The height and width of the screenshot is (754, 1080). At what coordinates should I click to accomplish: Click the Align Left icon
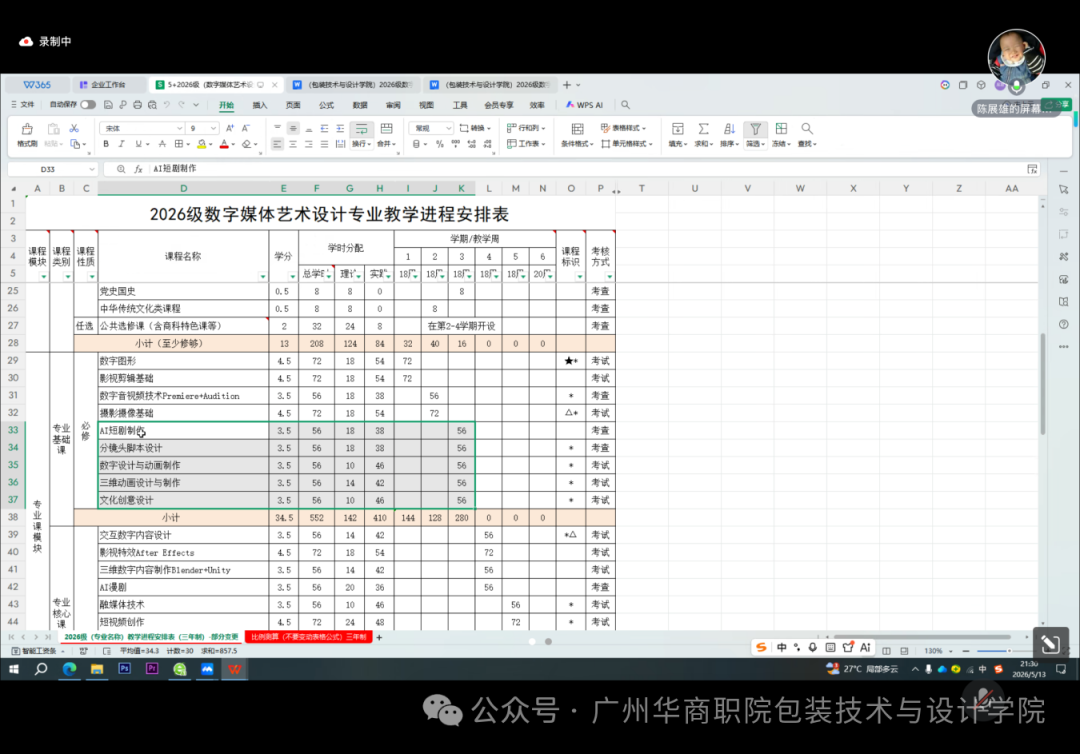click(x=277, y=144)
